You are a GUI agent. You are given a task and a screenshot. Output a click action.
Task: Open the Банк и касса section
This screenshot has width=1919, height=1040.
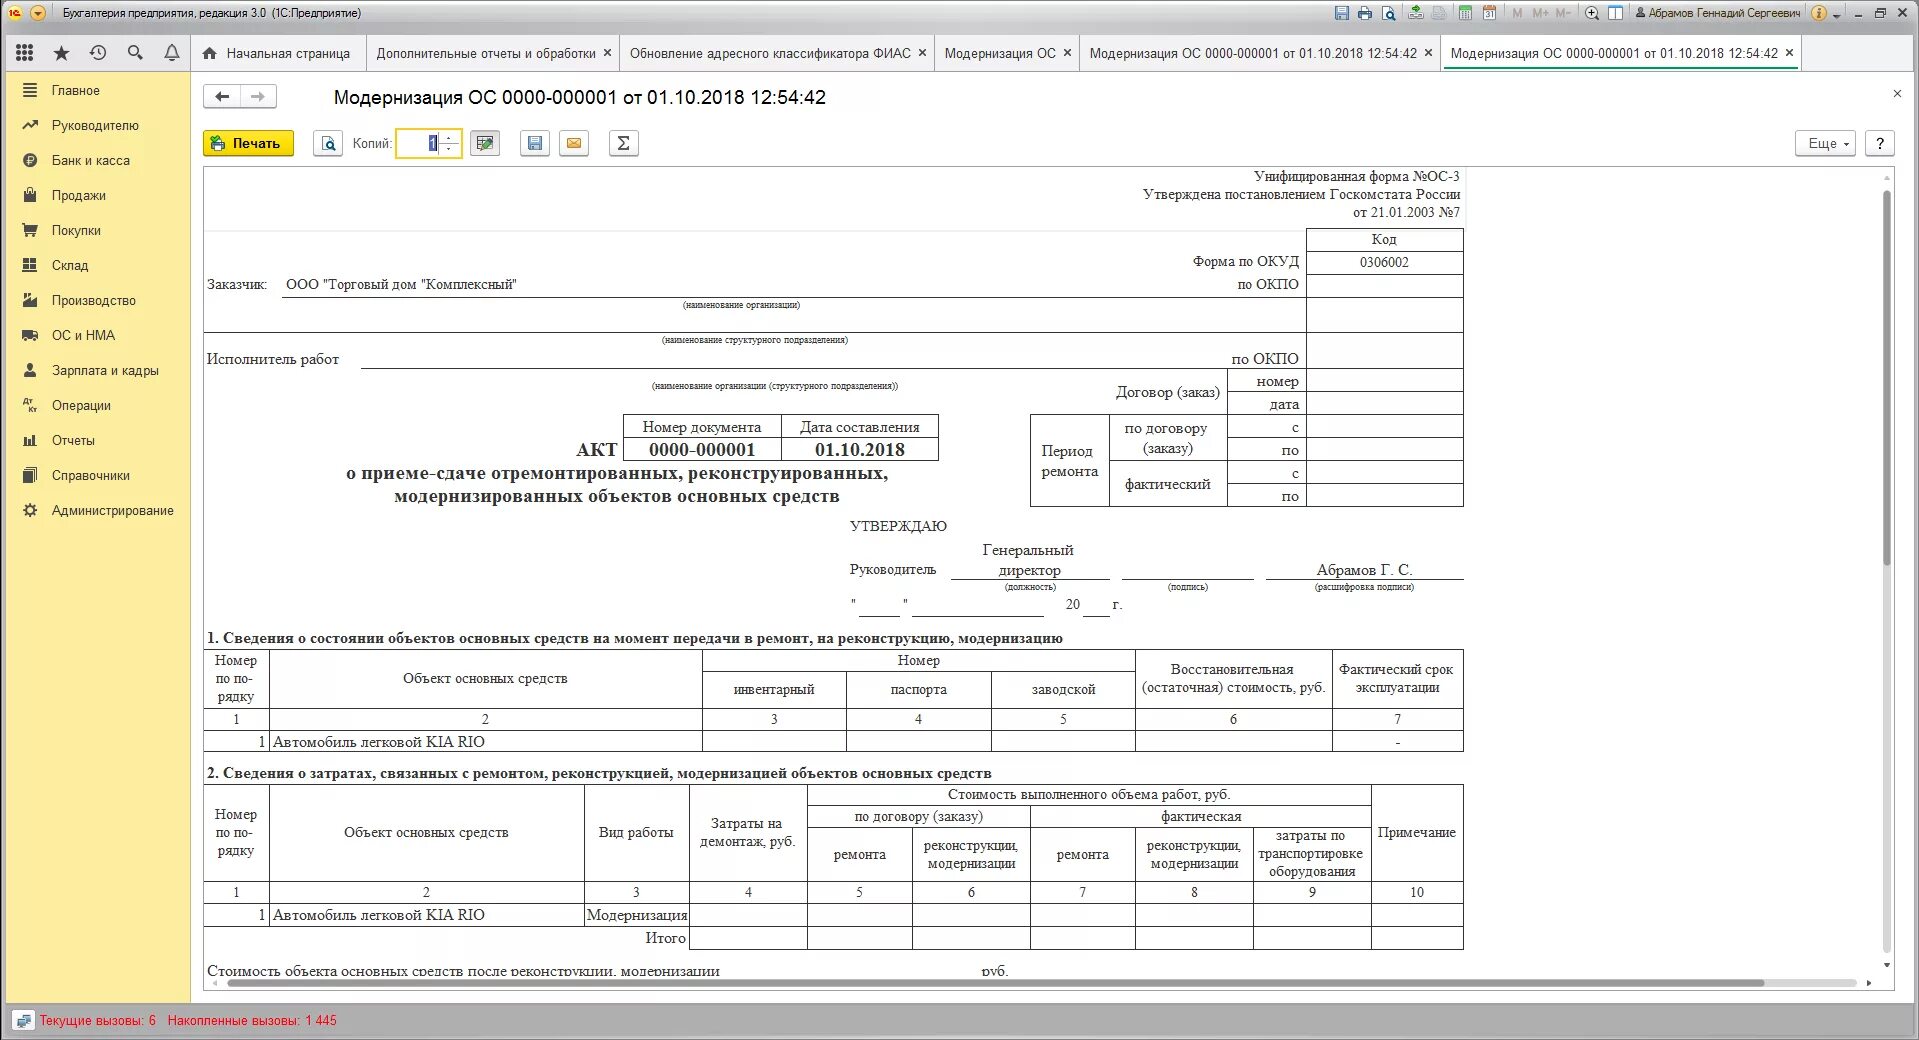(98, 160)
